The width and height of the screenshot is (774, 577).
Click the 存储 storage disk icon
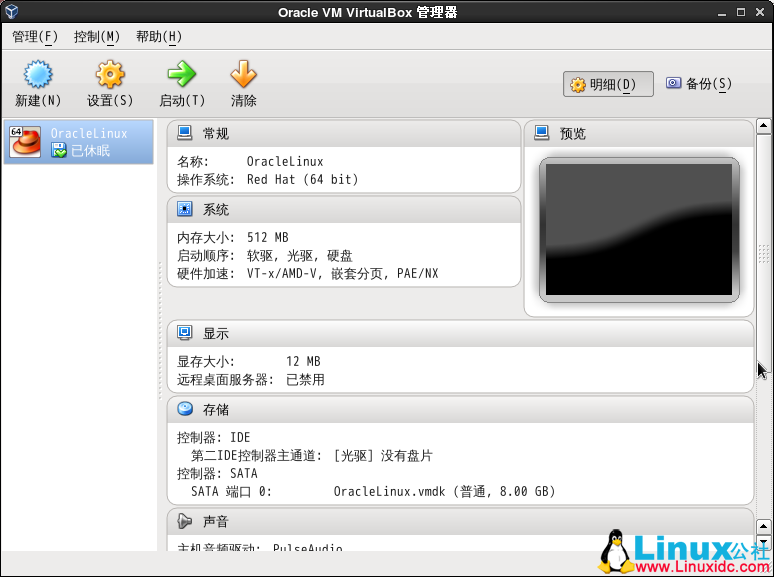coord(185,409)
